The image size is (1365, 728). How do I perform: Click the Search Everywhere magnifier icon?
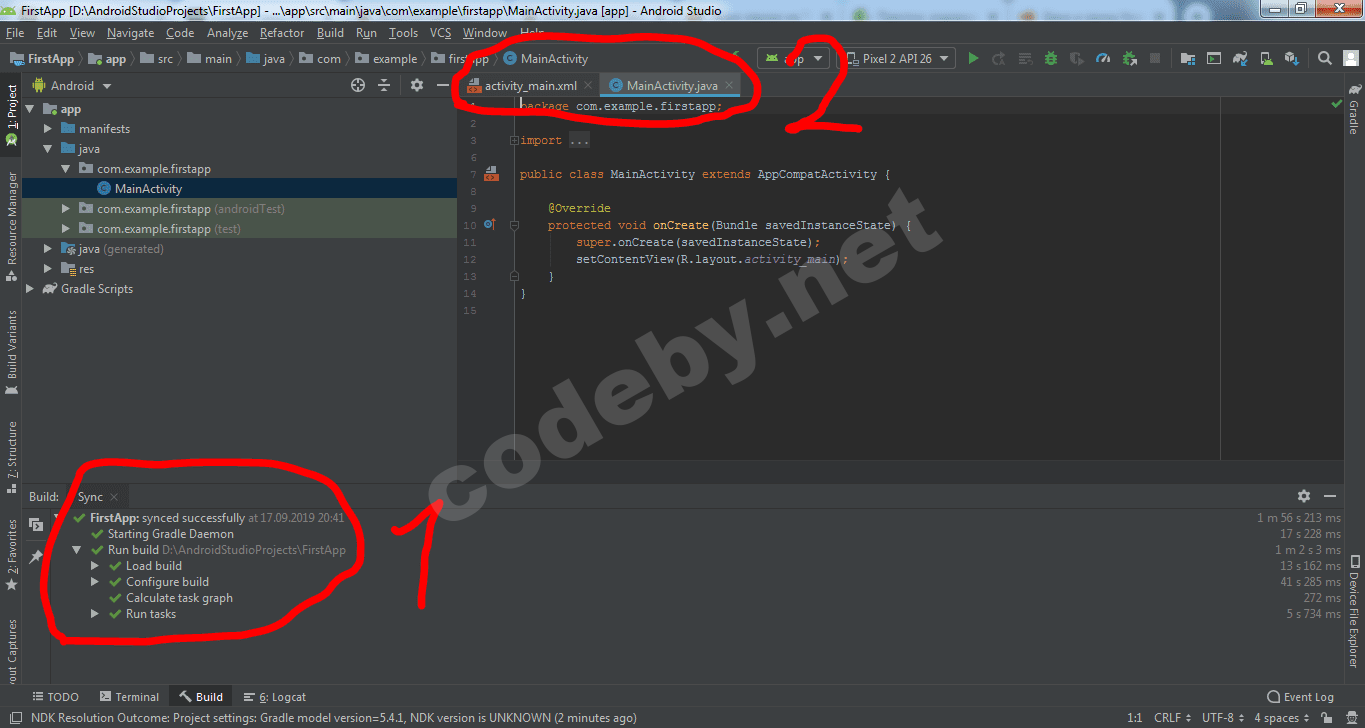[x=1324, y=59]
